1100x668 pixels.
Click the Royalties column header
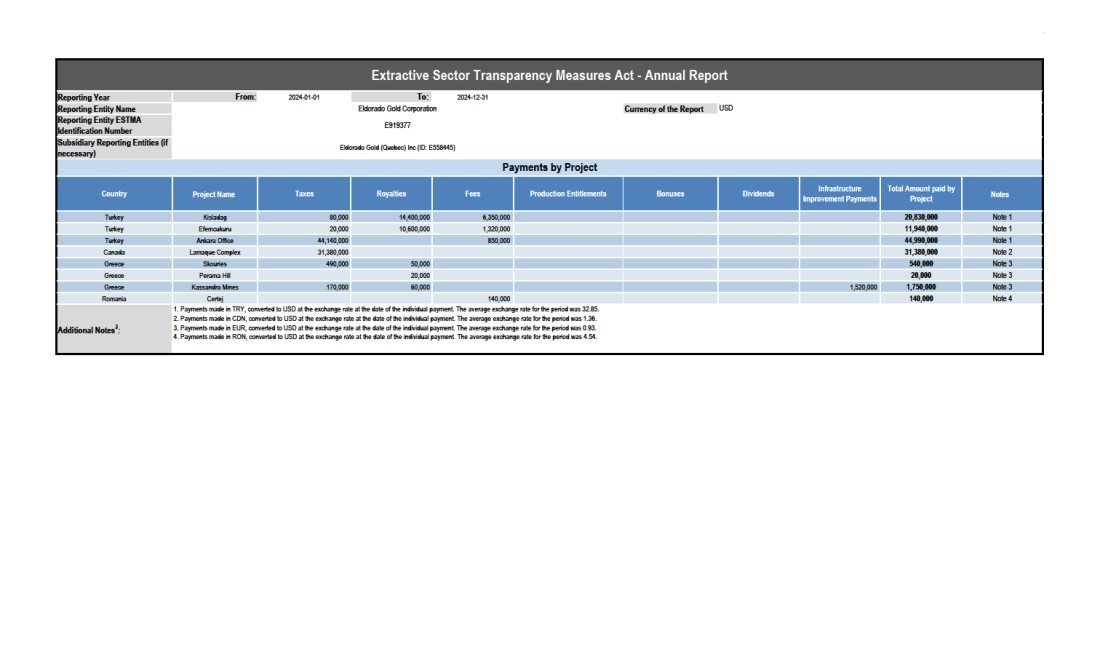point(391,194)
